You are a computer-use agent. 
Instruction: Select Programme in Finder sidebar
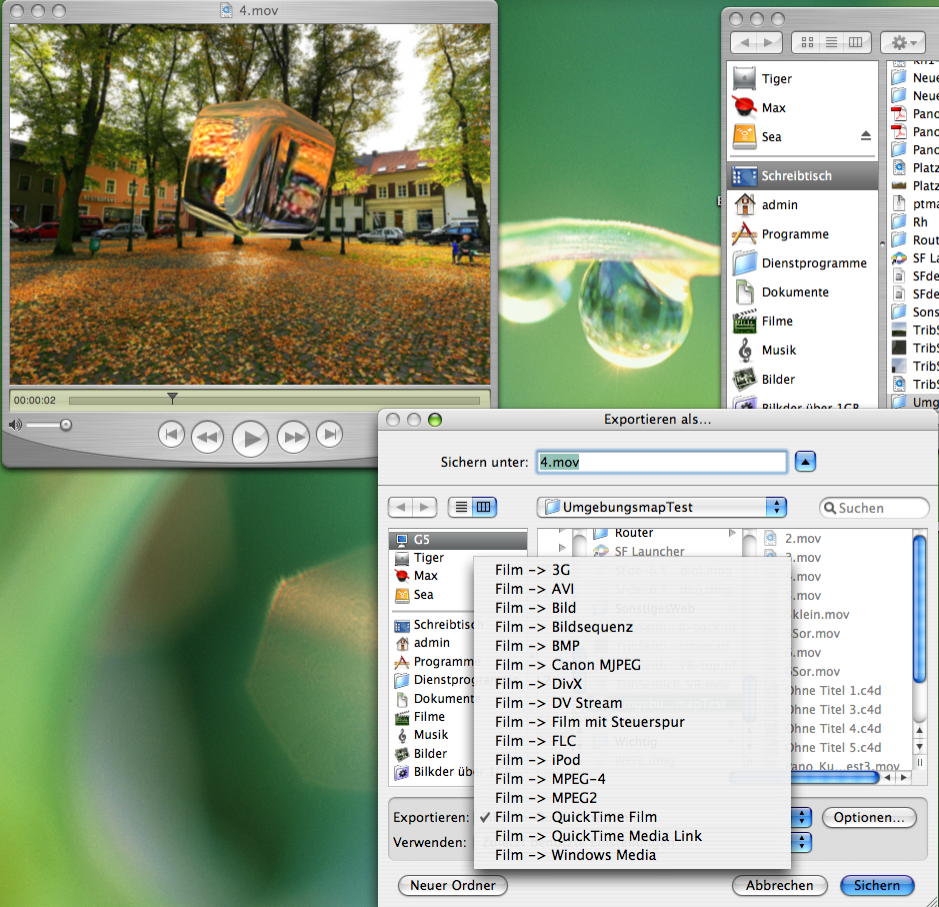[x=795, y=234]
